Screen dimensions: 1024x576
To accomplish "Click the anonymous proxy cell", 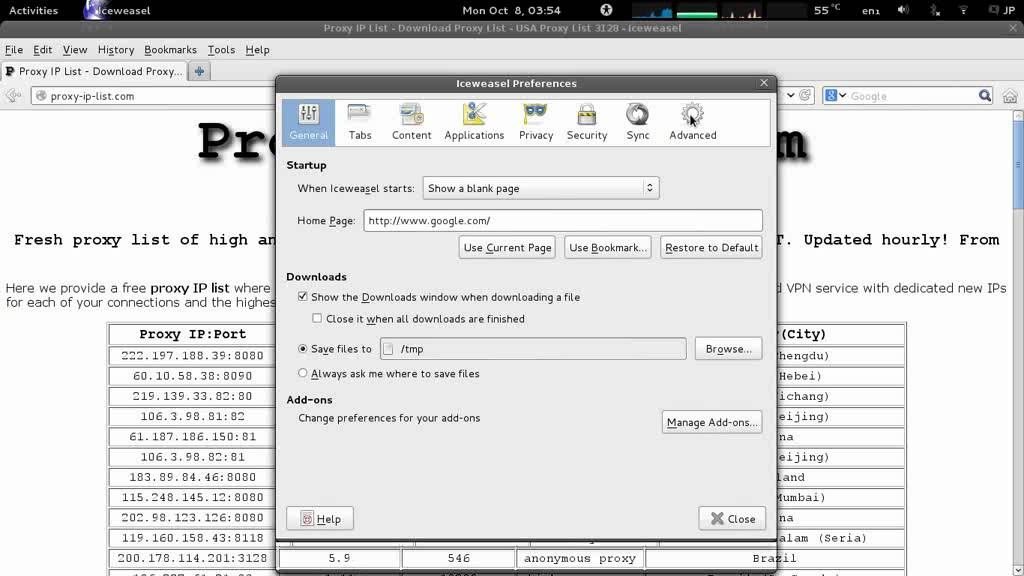I will [x=579, y=558].
